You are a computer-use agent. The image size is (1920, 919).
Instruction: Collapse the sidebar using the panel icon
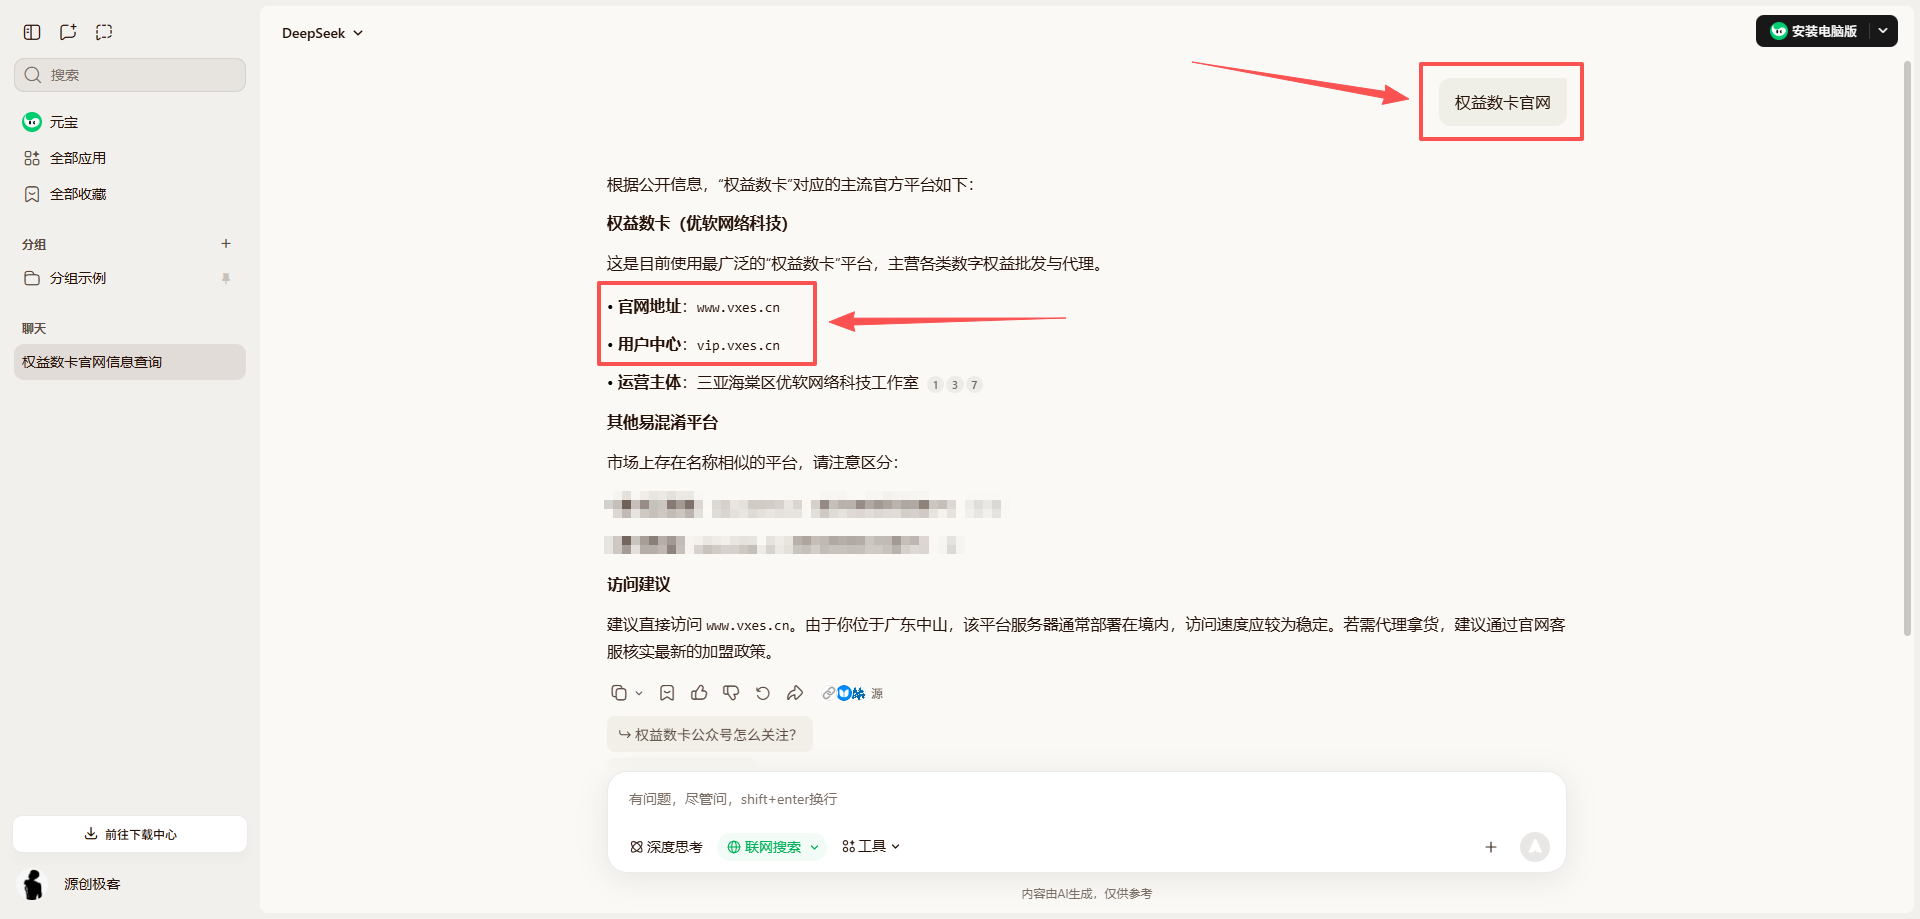tap(31, 32)
